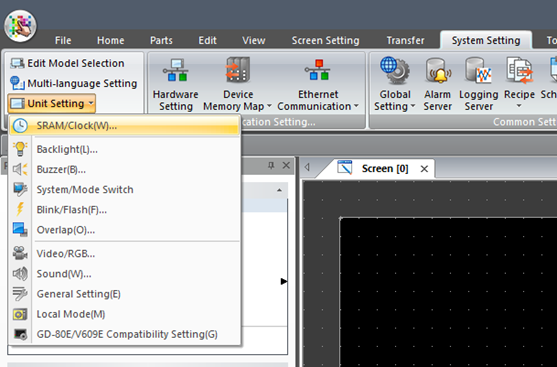
Task: Select Buzzer(B) menu entry
Action: 124,169
